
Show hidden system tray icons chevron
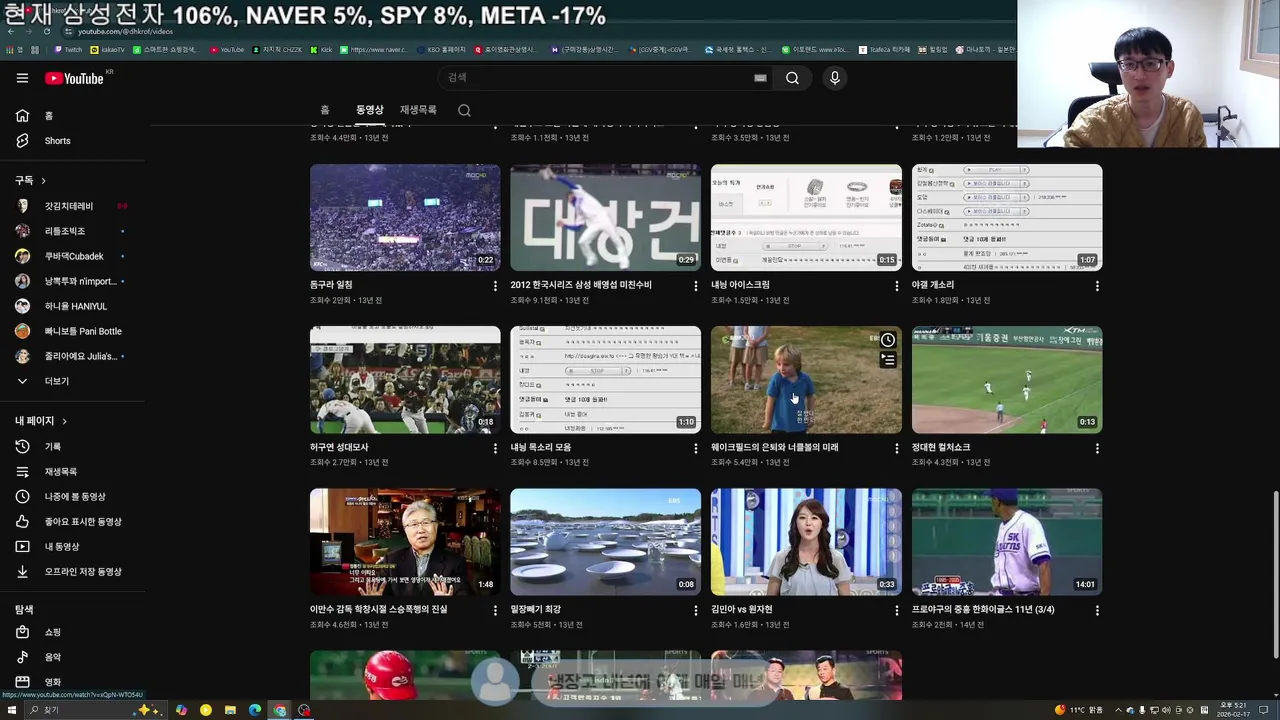(x=1118, y=710)
